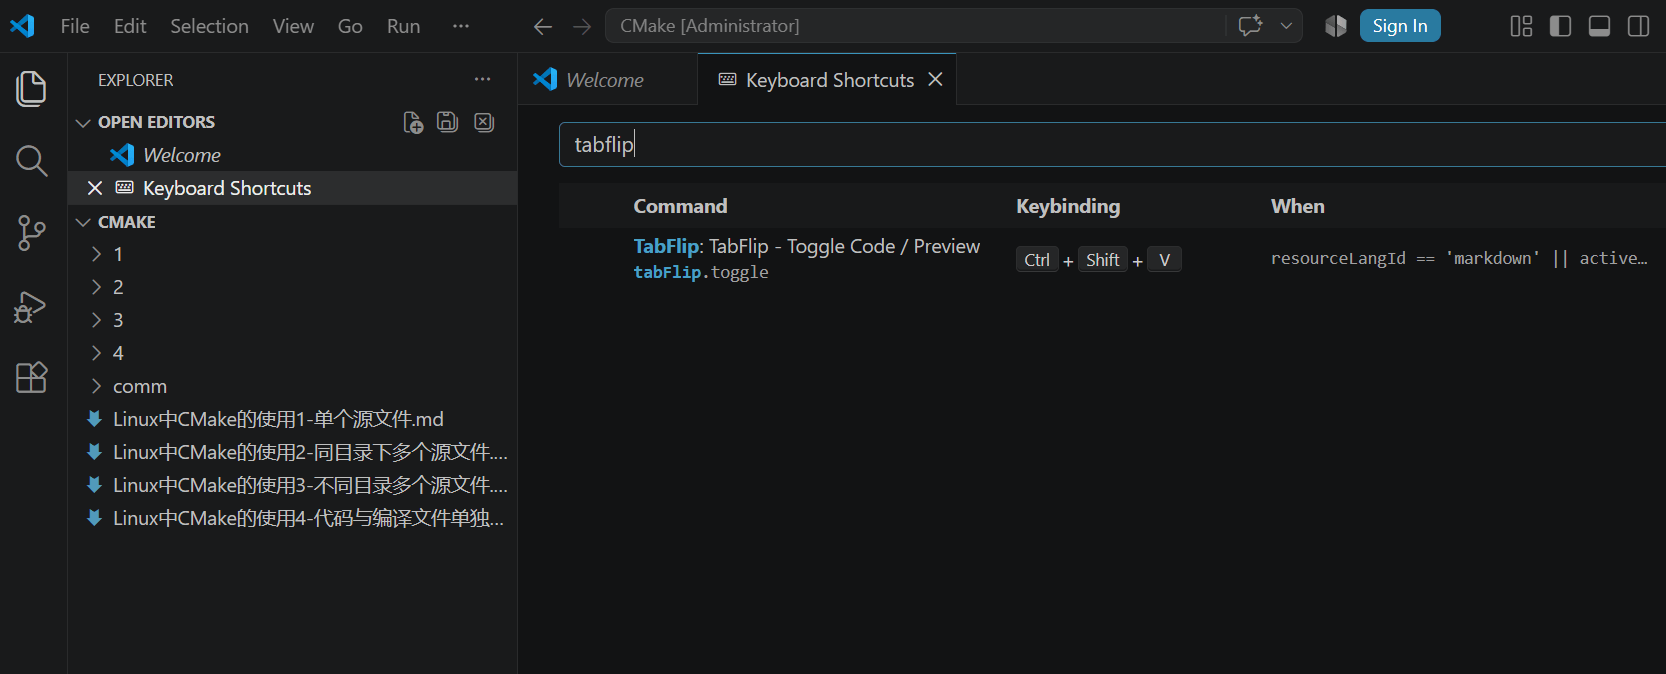Go forward with the right arrow
Screen dimensions: 1666x674
click(x=582, y=26)
